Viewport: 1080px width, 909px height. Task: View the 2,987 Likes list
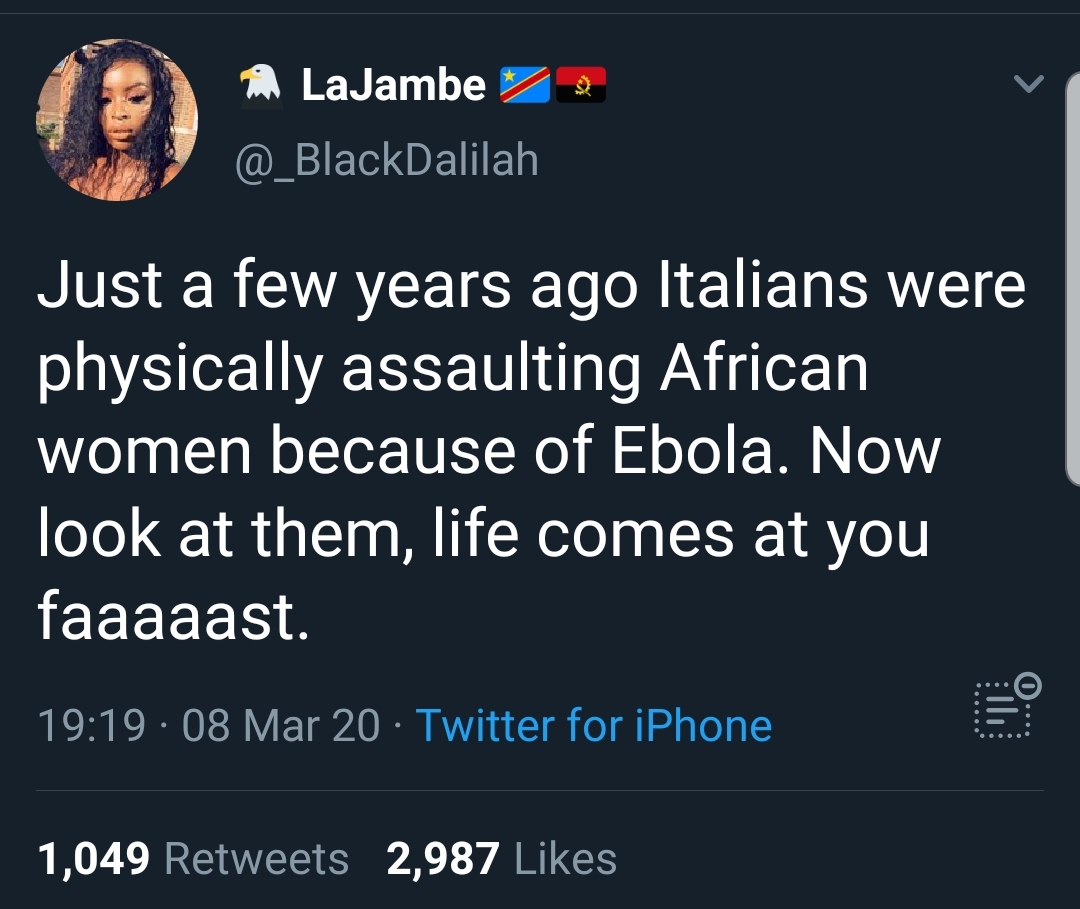(x=502, y=859)
